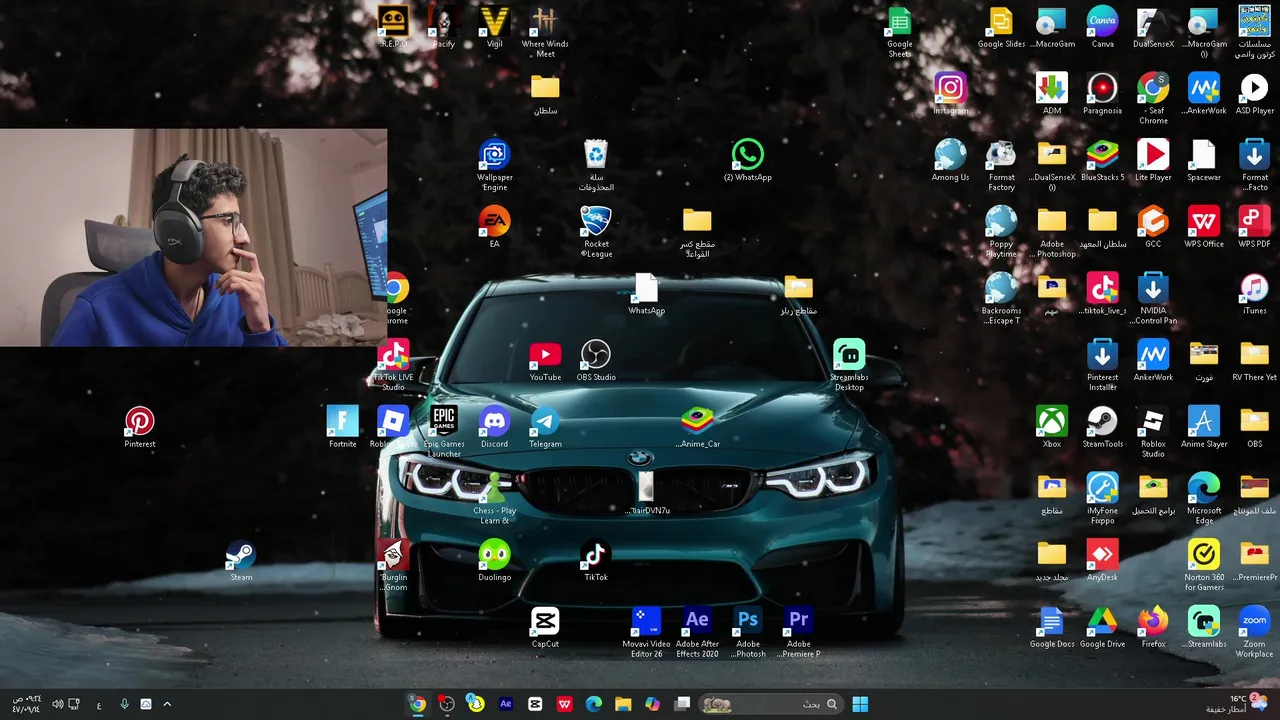1280x720 pixels.
Task: Open the Anime Slayer desktop icon
Action: click(x=1204, y=426)
